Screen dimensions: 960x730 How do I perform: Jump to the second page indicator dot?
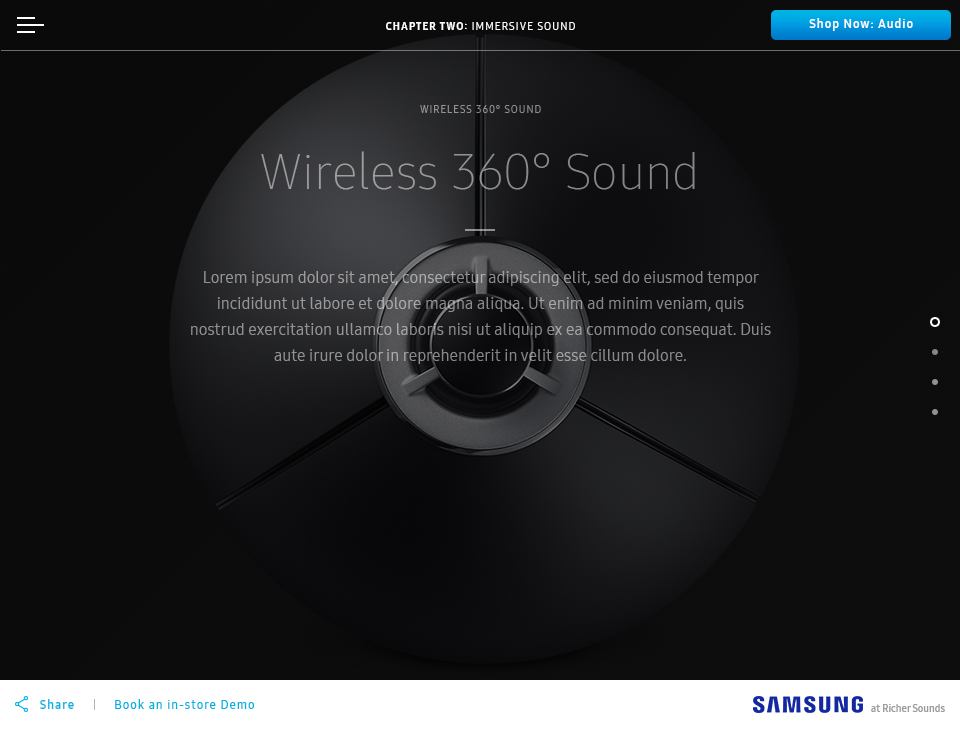click(x=935, y=352)
